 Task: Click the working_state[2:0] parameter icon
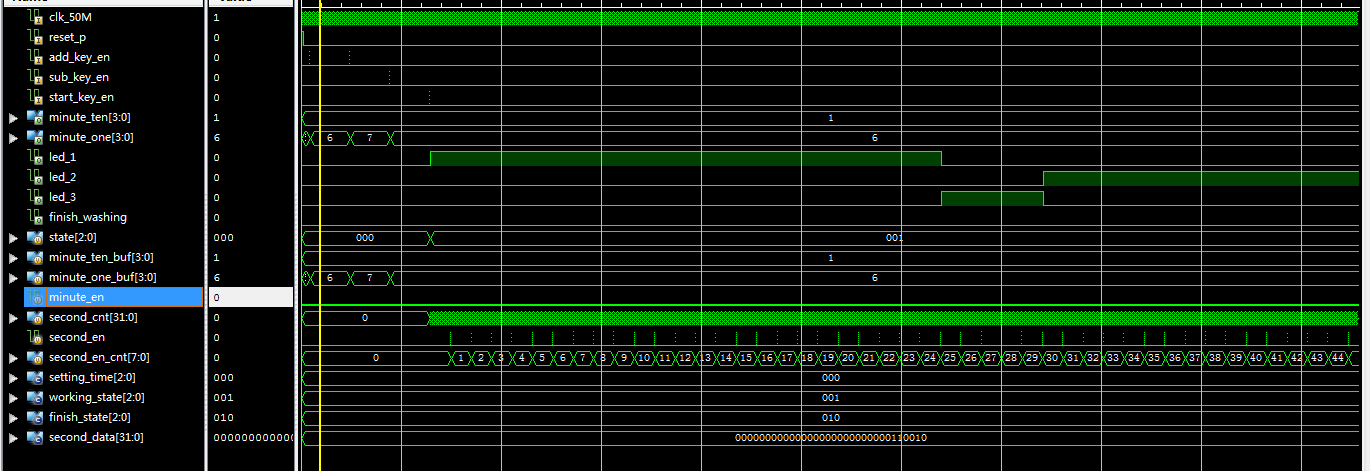coord(35,397)
